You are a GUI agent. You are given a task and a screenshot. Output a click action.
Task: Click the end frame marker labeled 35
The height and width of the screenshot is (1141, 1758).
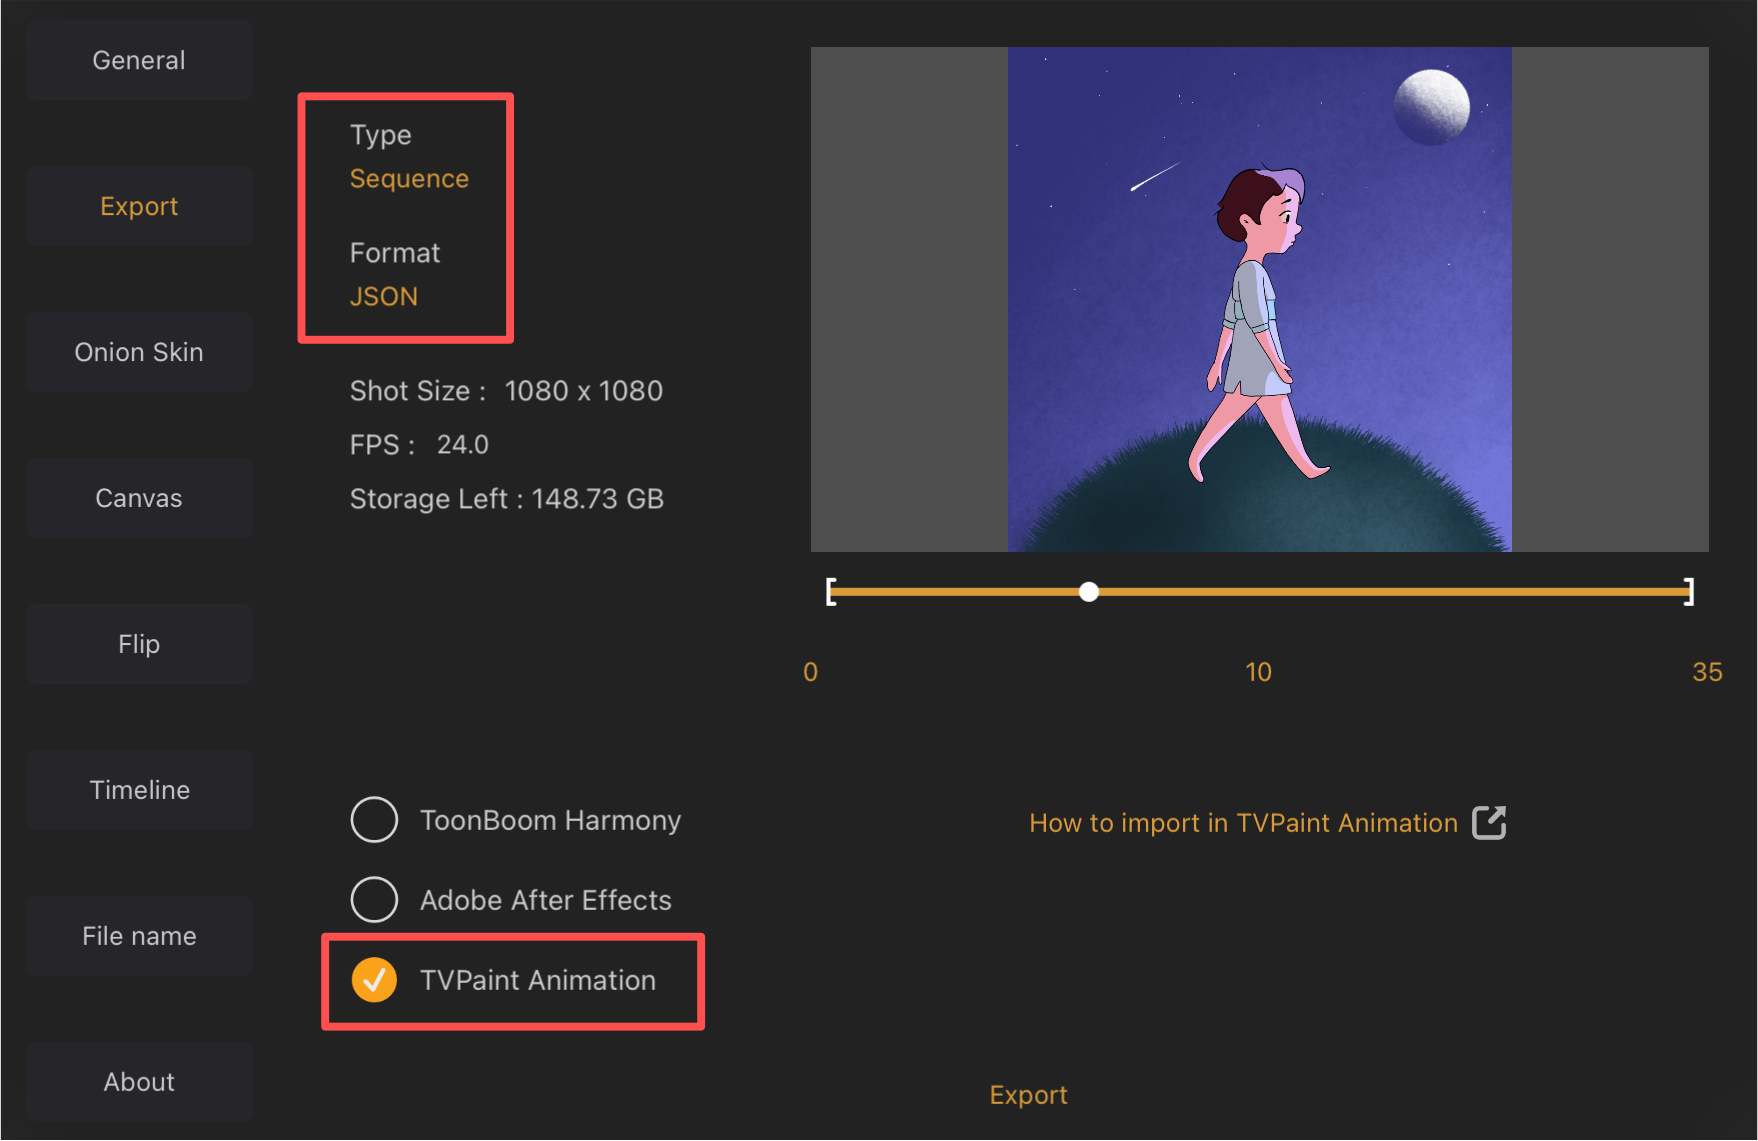(x=1705, y=672)
